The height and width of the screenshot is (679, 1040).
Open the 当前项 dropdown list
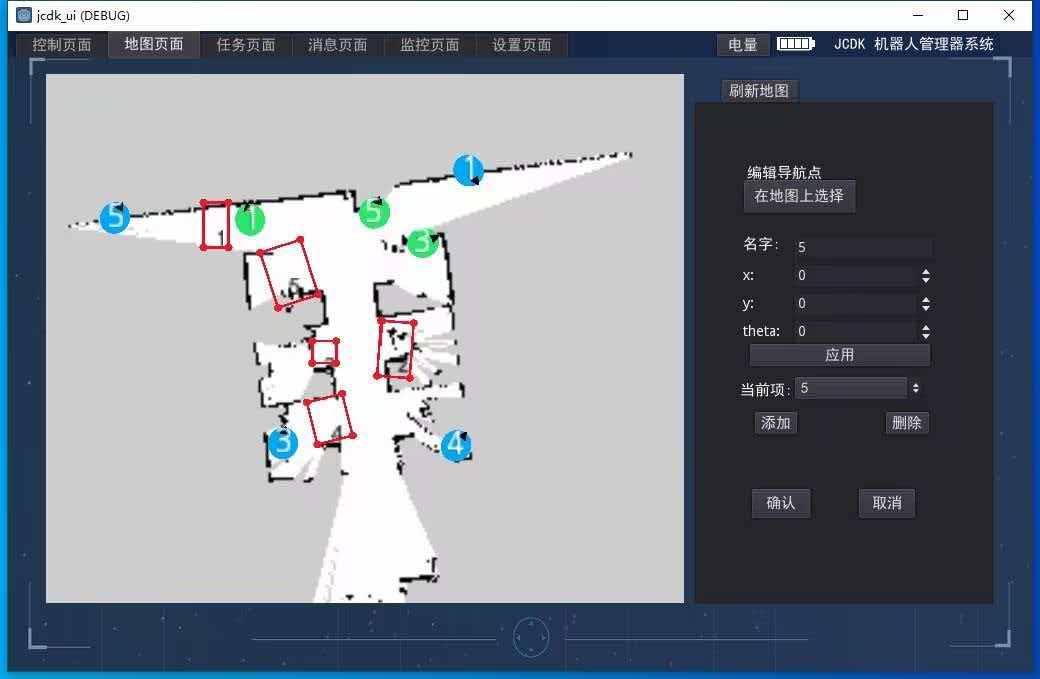coord(857,388)
